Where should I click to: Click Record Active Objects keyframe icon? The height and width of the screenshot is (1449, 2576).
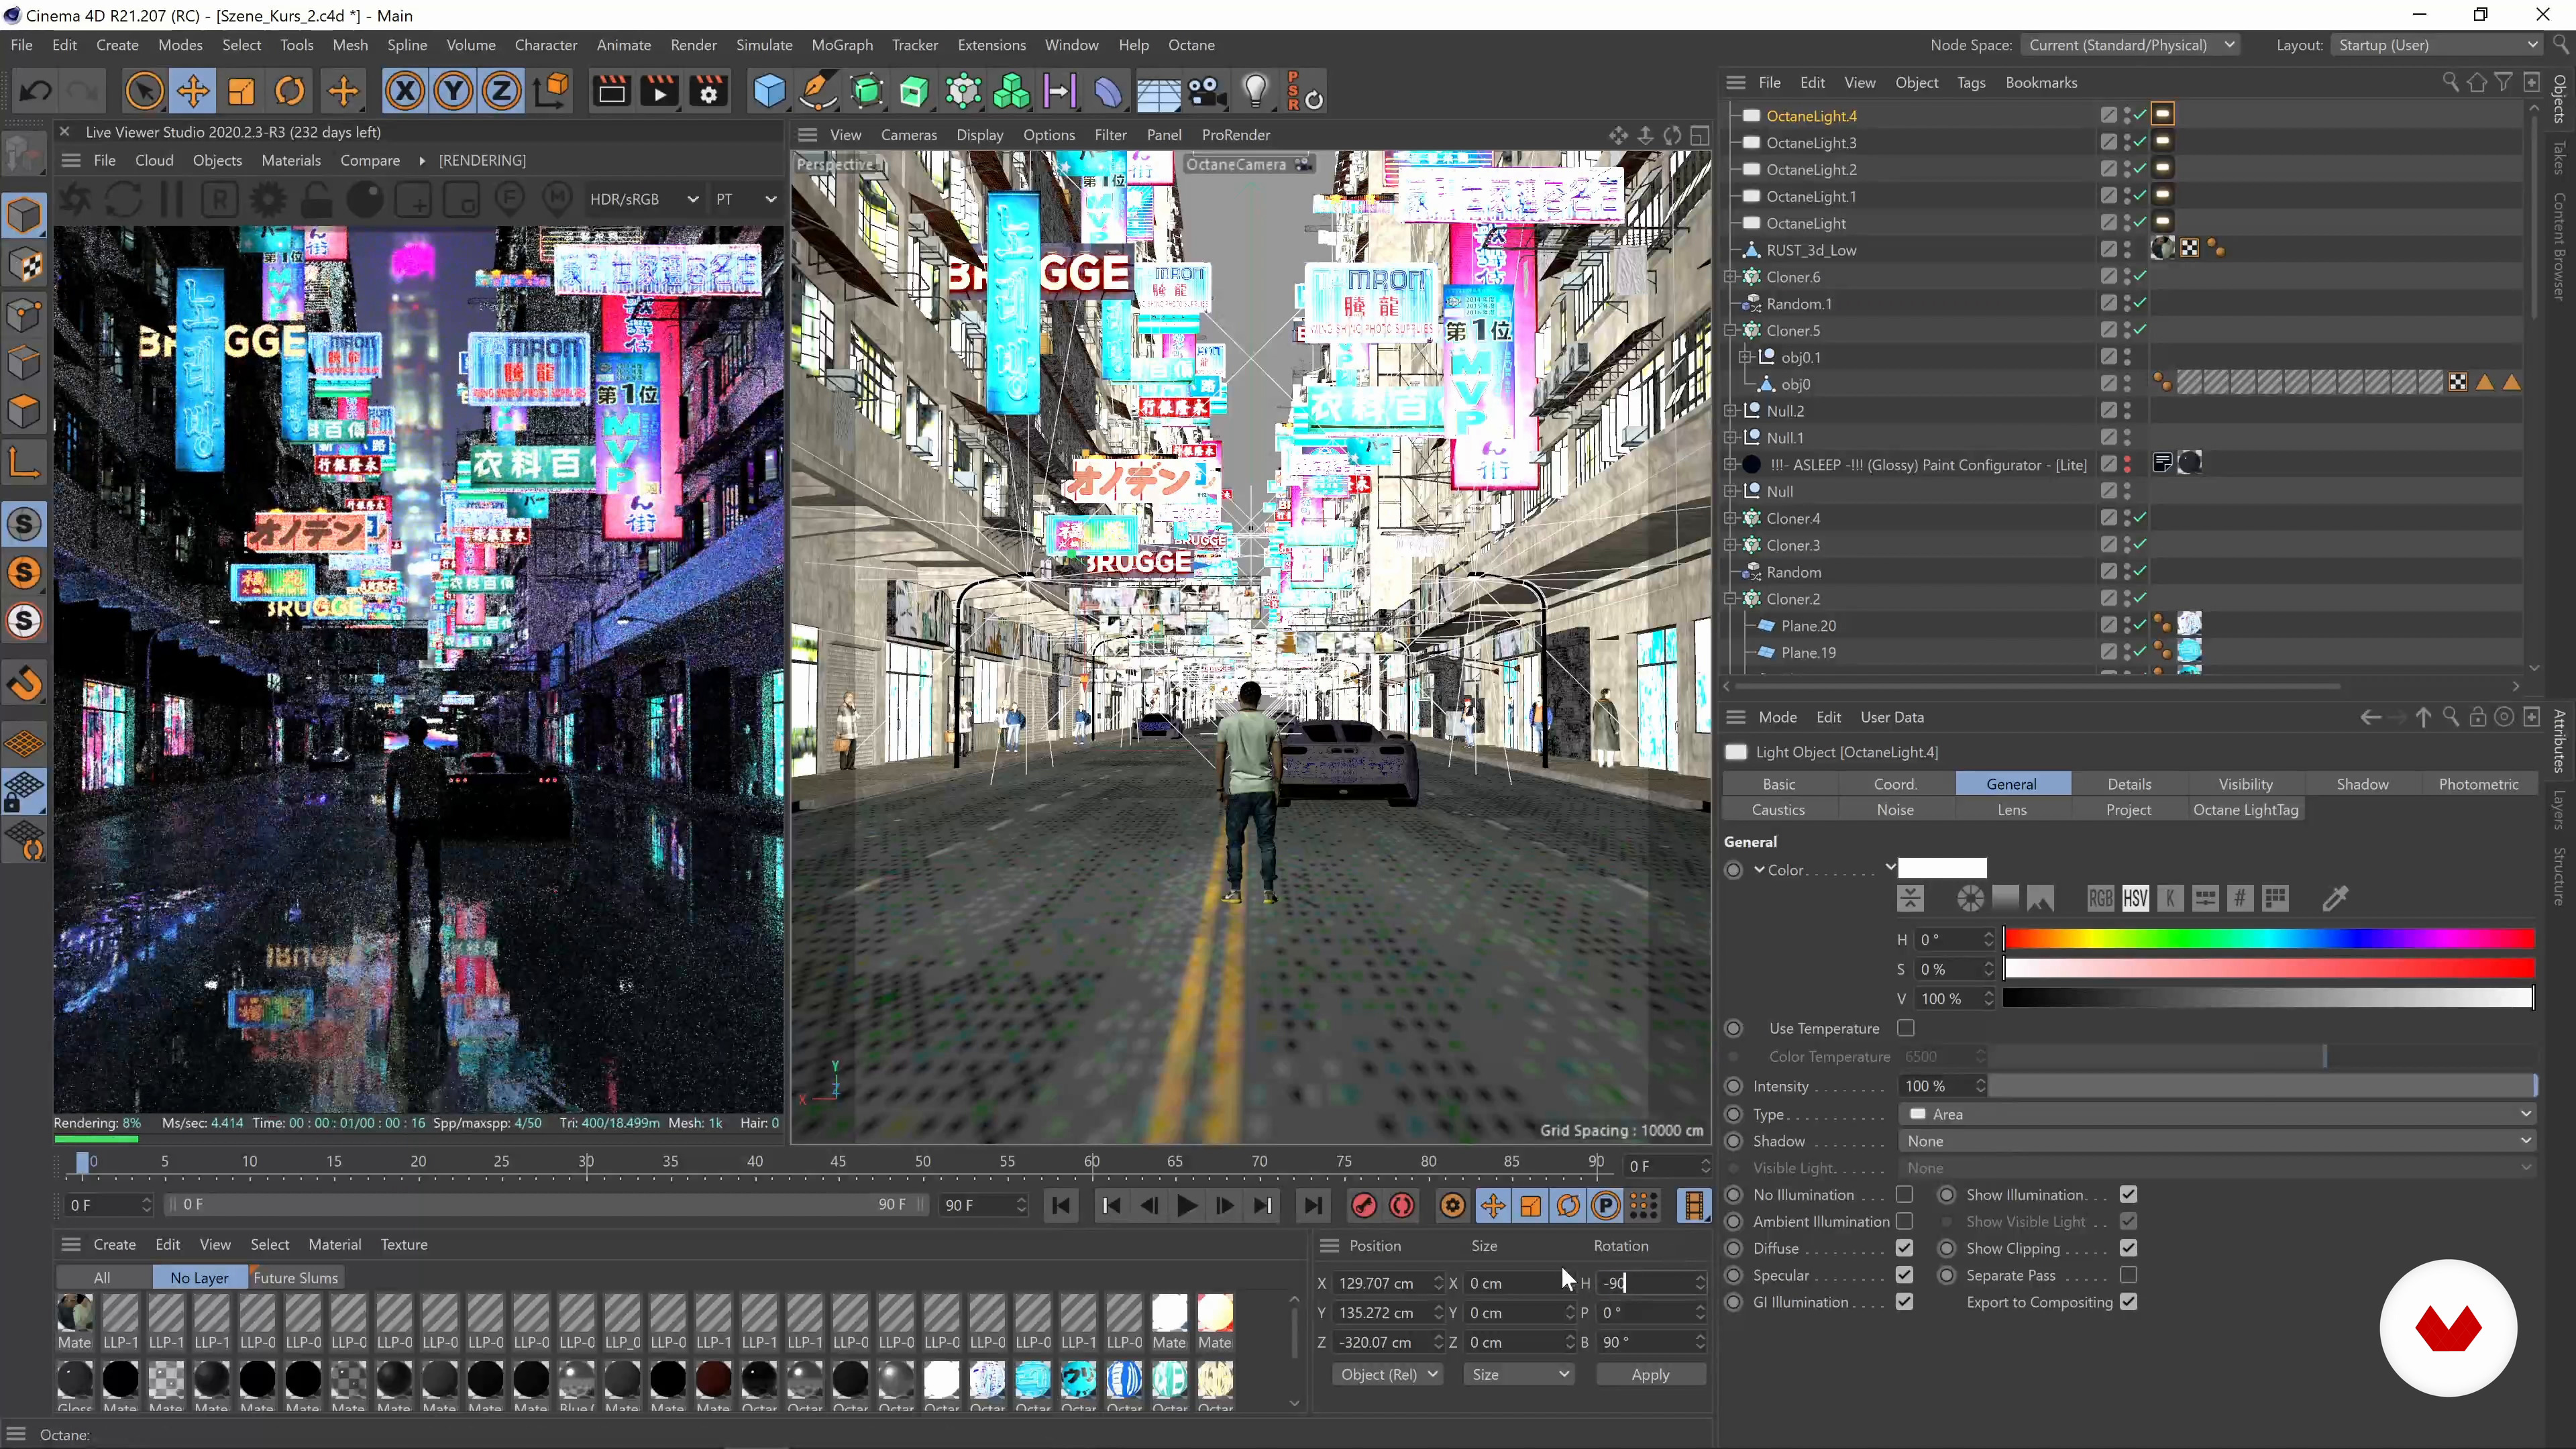click(1364, 1206)
